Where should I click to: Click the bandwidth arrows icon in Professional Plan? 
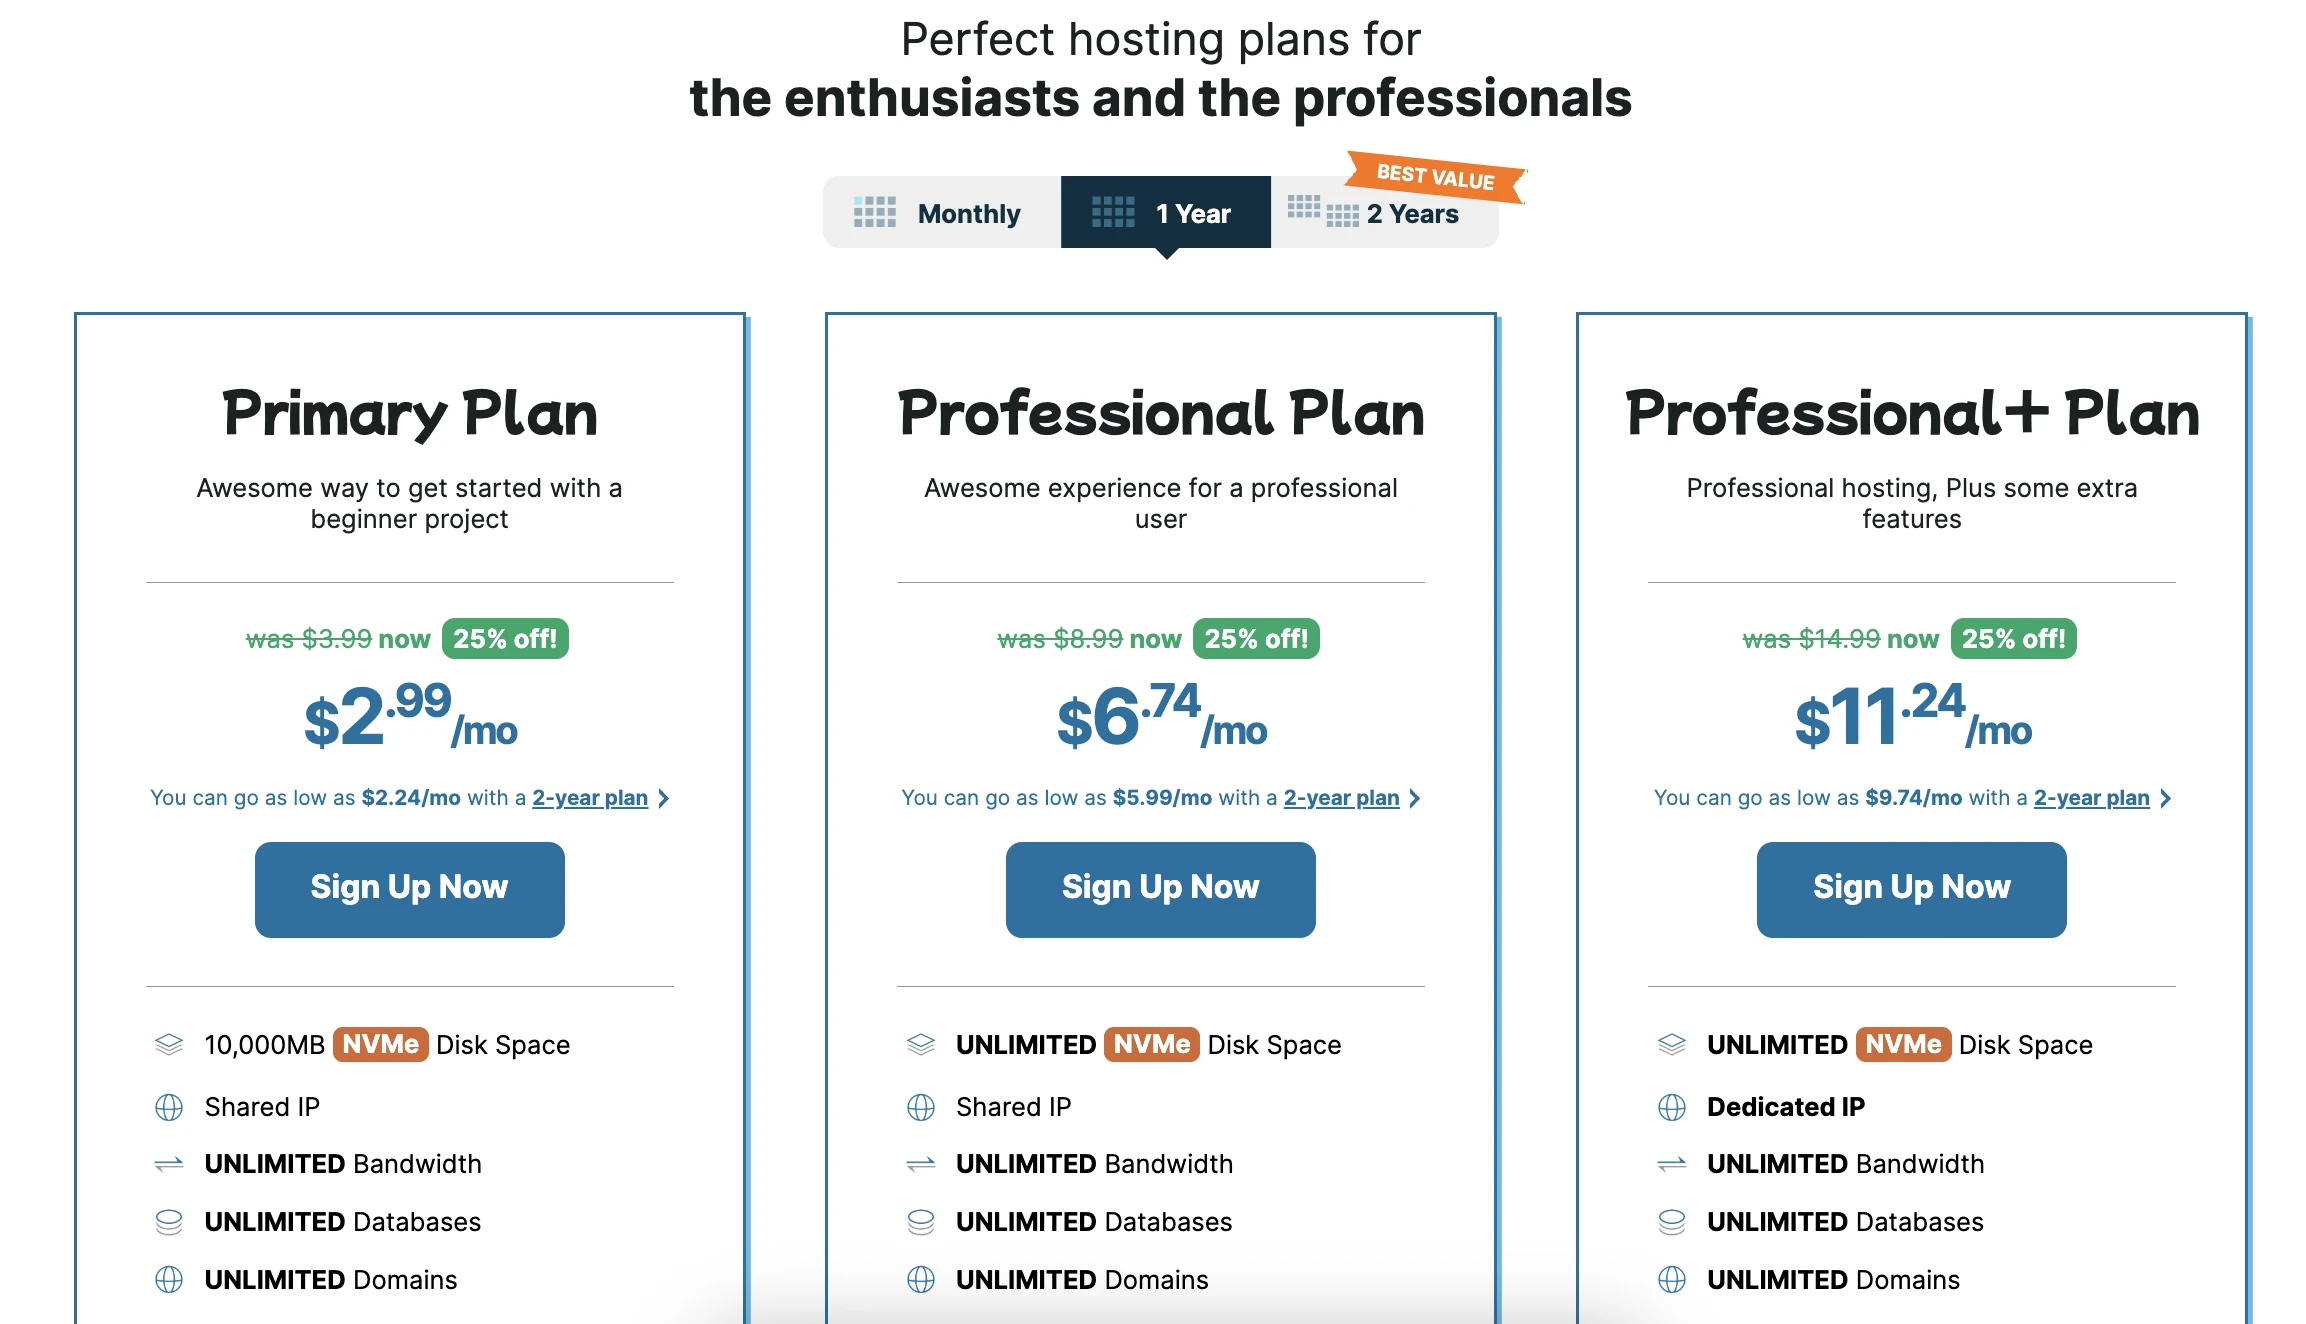point(920,1164)
